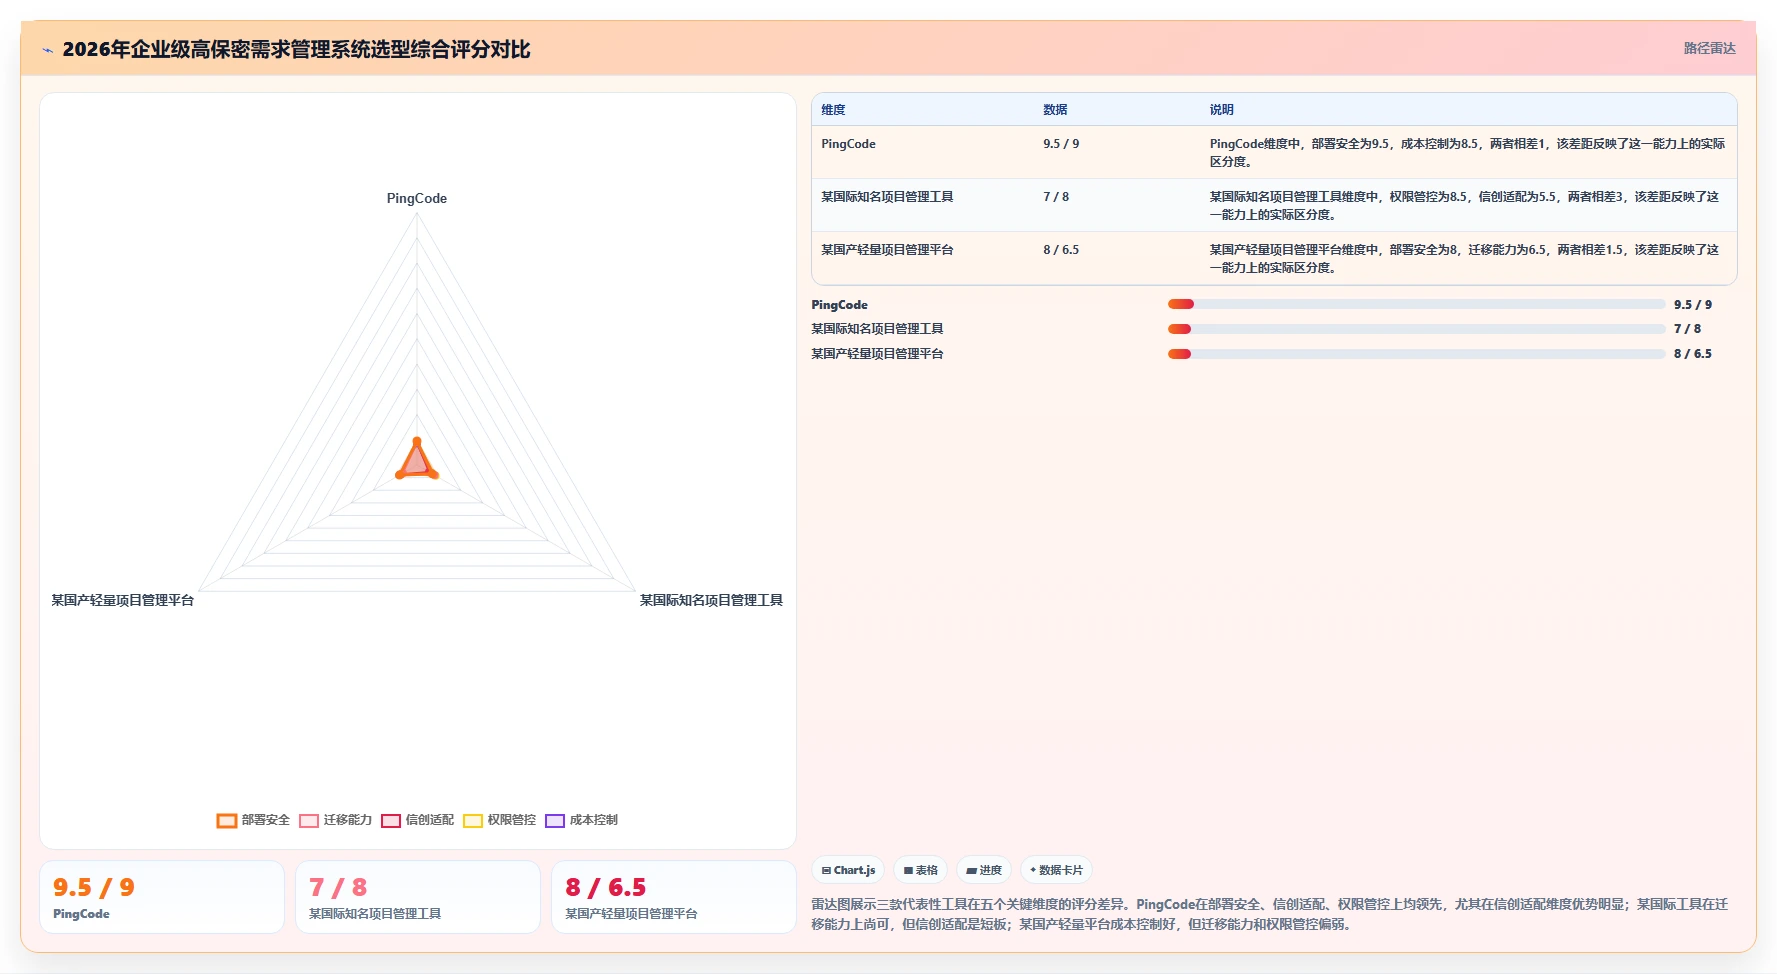The width and height of the screenshot is (1777, 974).
Task: Click the top orange data point on the radar
Action: [417, 441]
